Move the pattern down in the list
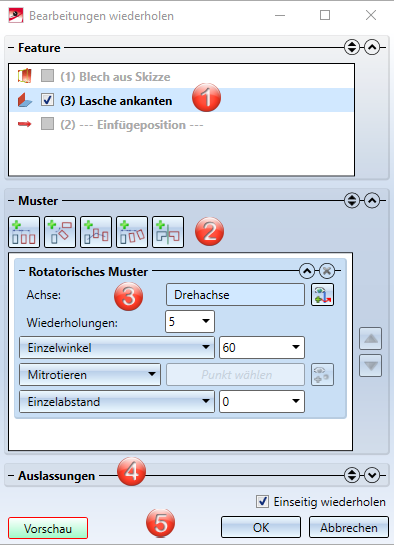Screen dimensions: 394x545 371,365
